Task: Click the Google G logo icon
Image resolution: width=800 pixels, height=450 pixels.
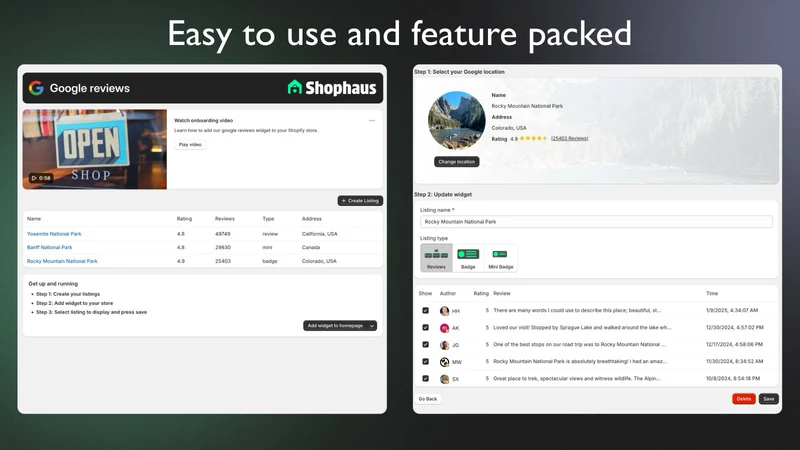Action: point(36,88)
